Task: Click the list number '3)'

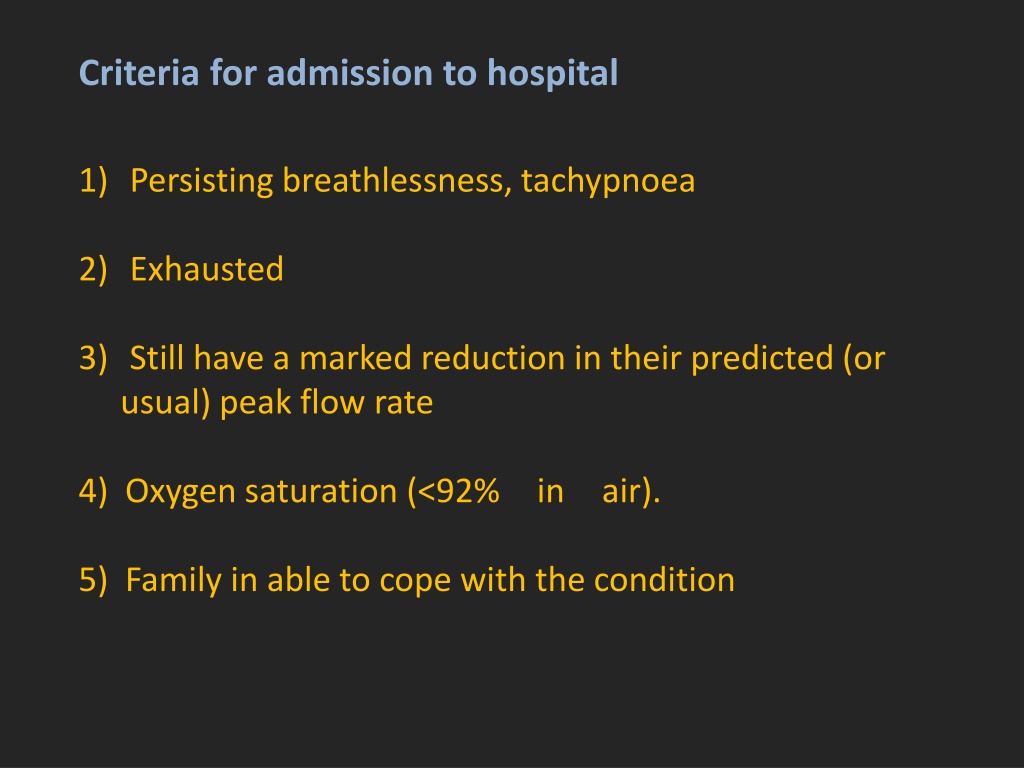Action: pyautogui.click(x=93, y=359)
